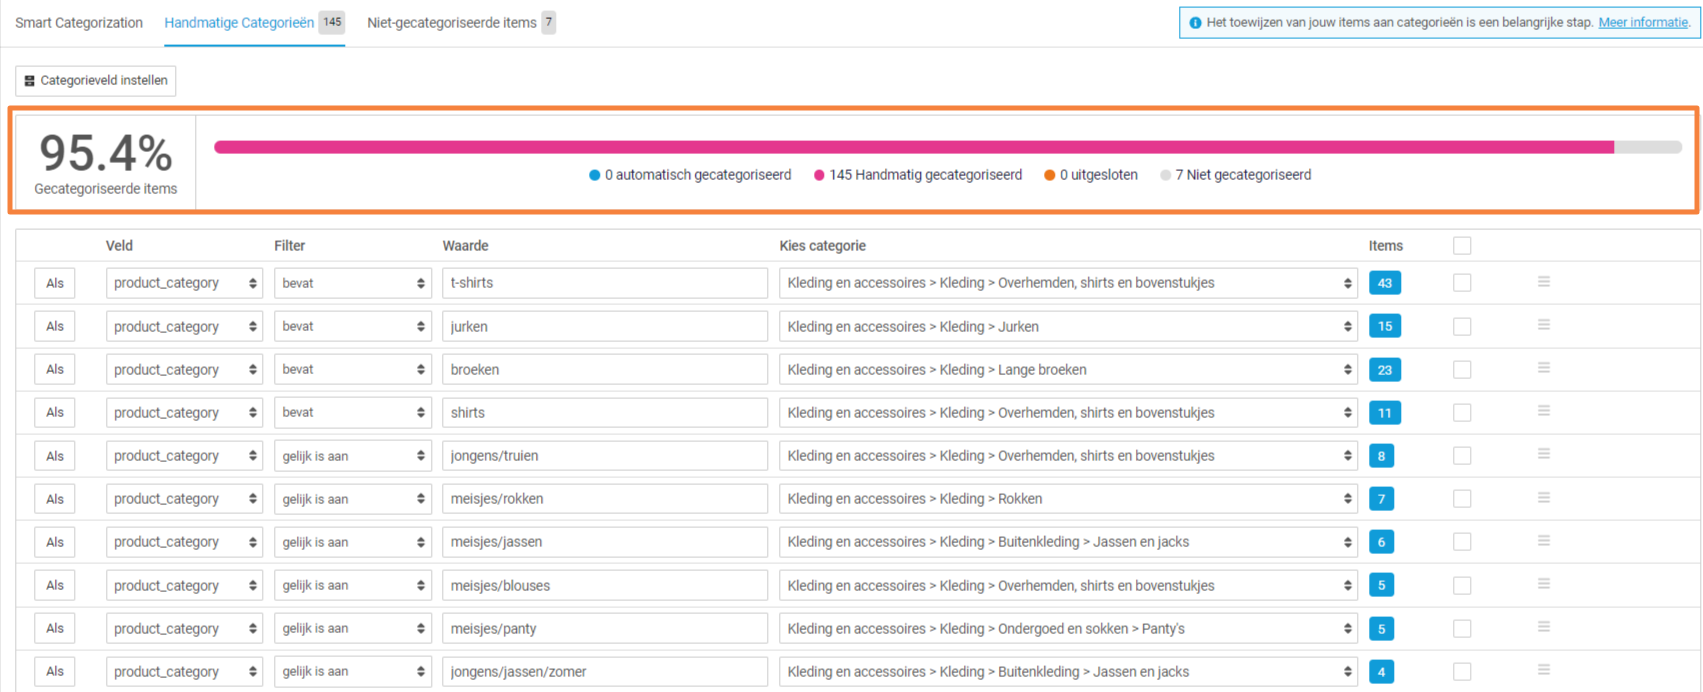Open the 23 items badge for broeken
Image resolution: width=1703 pixels, height=692 pixels.
(x=1384, y=370)
